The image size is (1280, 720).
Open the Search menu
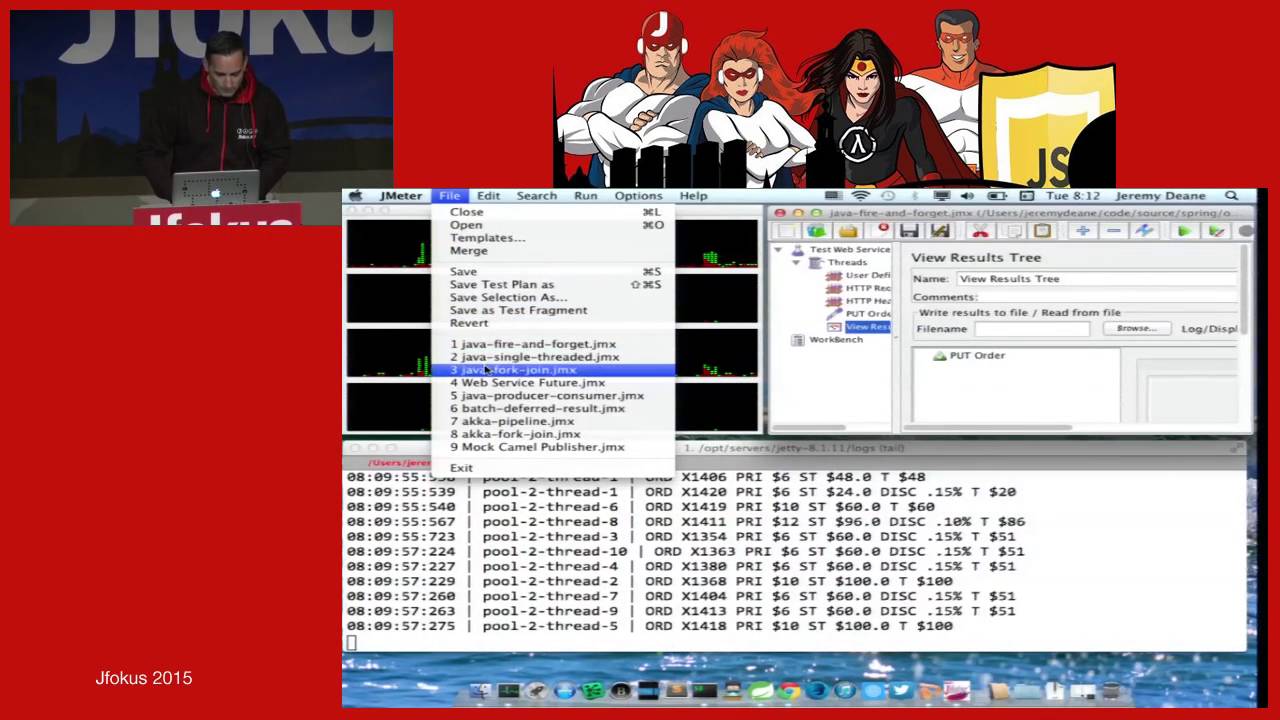tap(537, 196)
